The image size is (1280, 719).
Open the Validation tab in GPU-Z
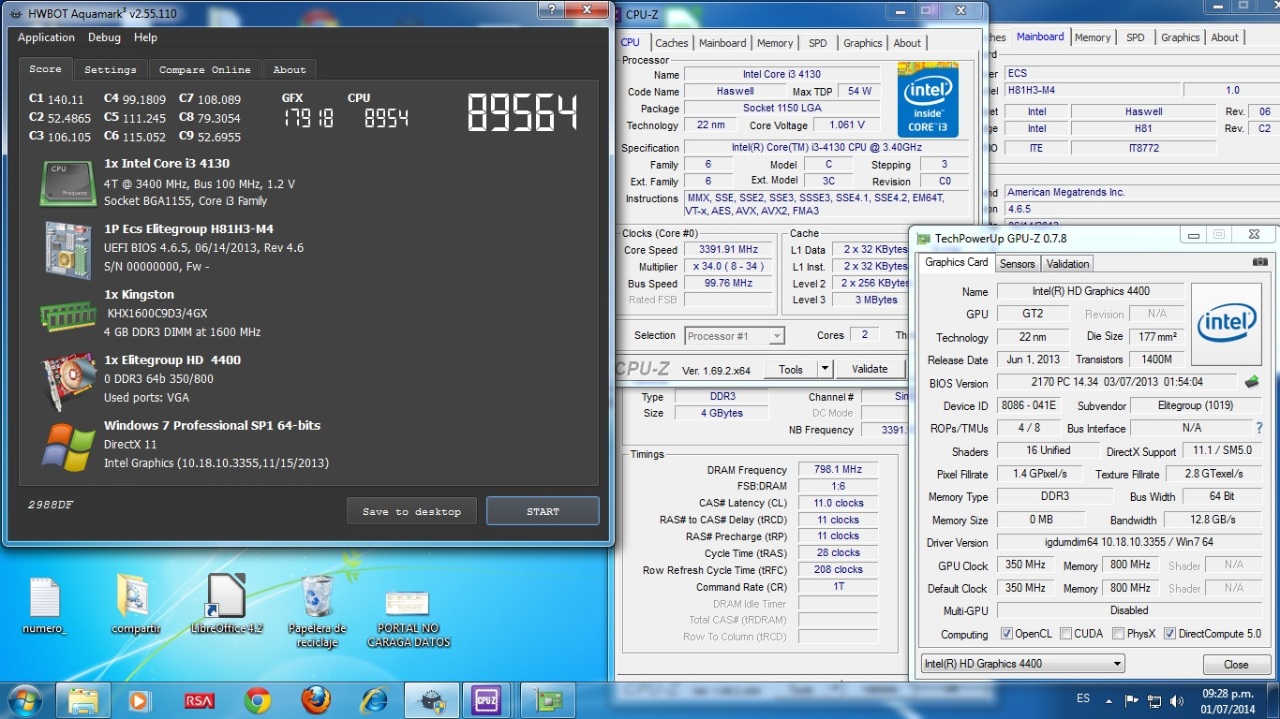click(1068, 264)
